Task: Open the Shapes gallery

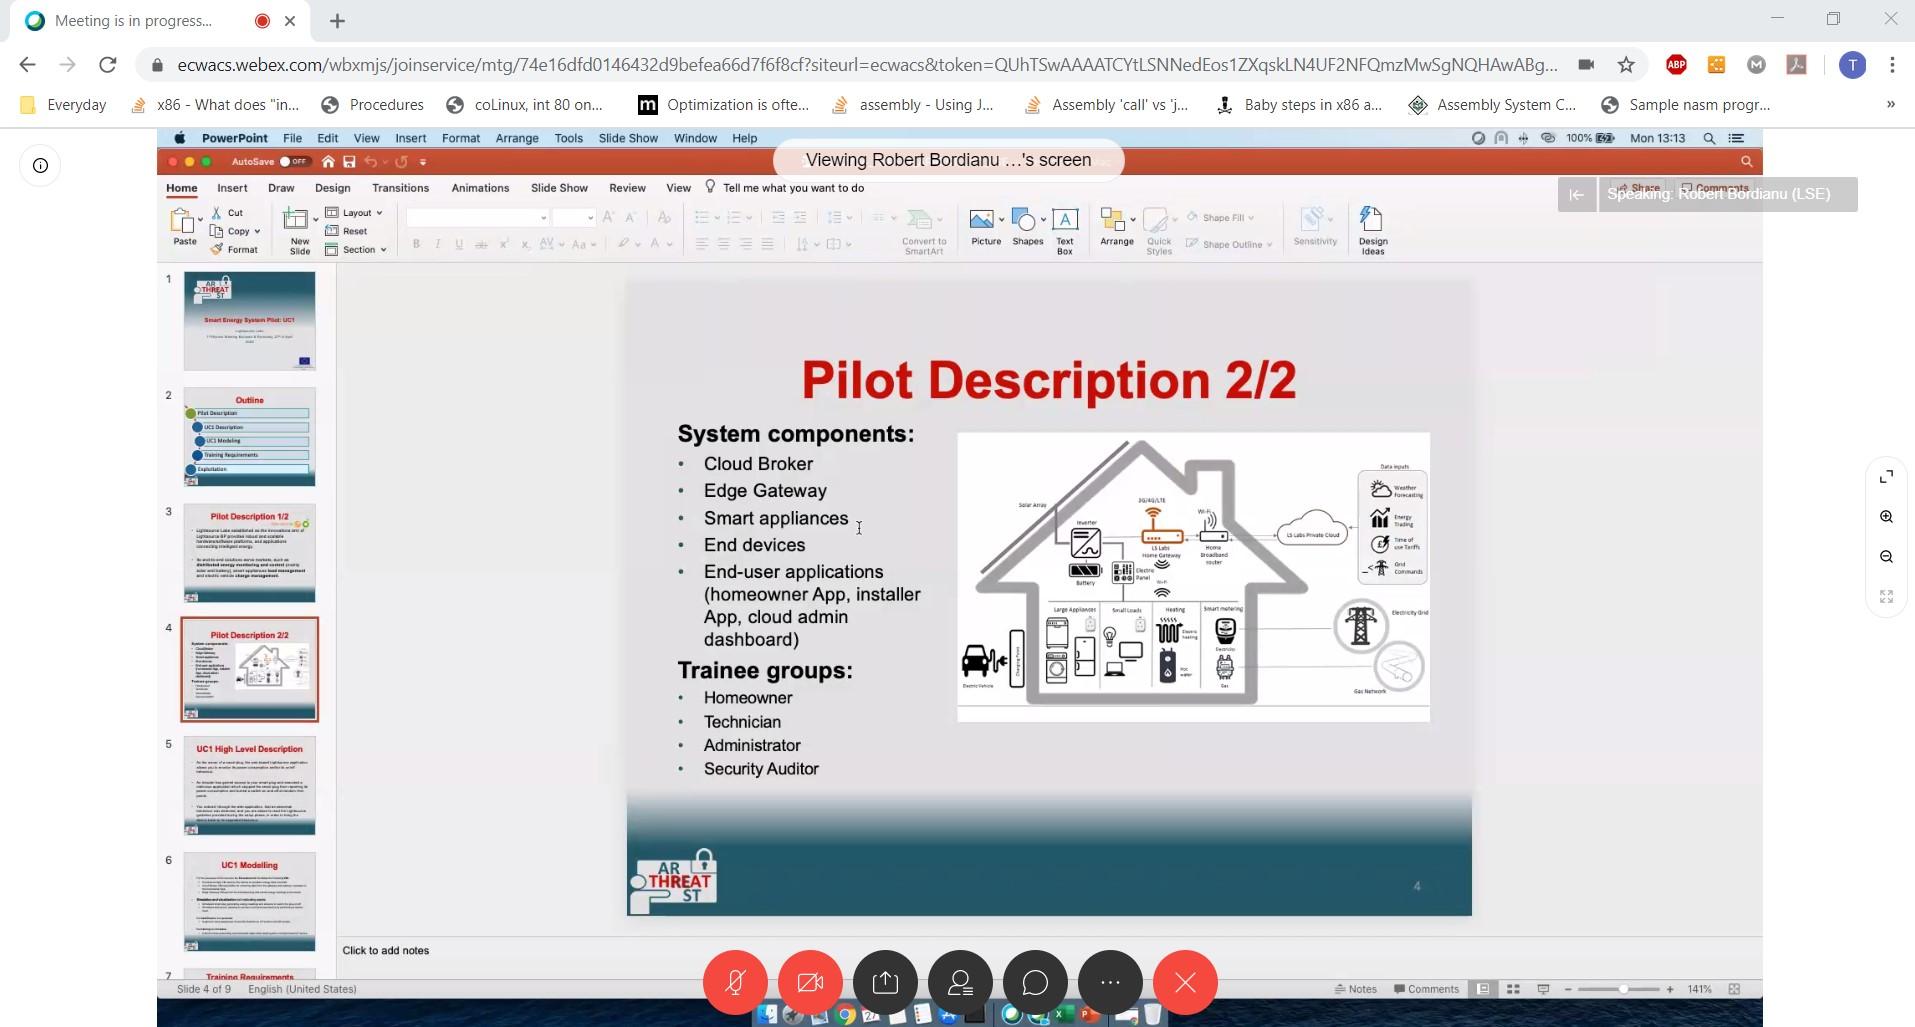Action: pos(1028,227)
